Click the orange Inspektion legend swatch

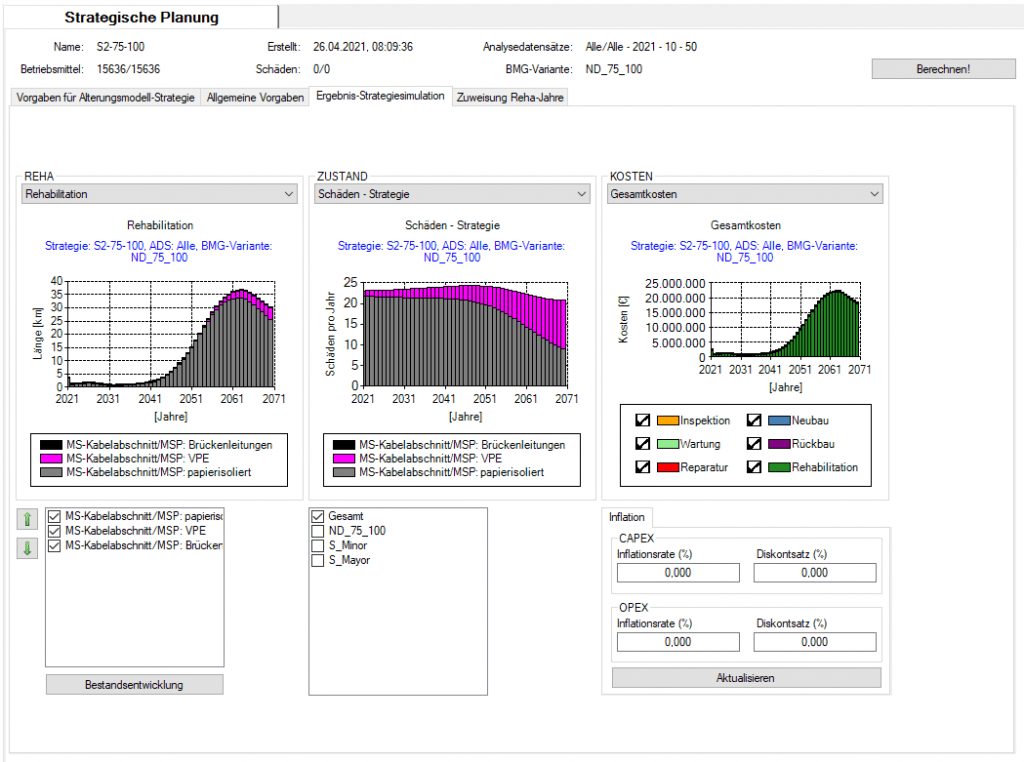667,421
